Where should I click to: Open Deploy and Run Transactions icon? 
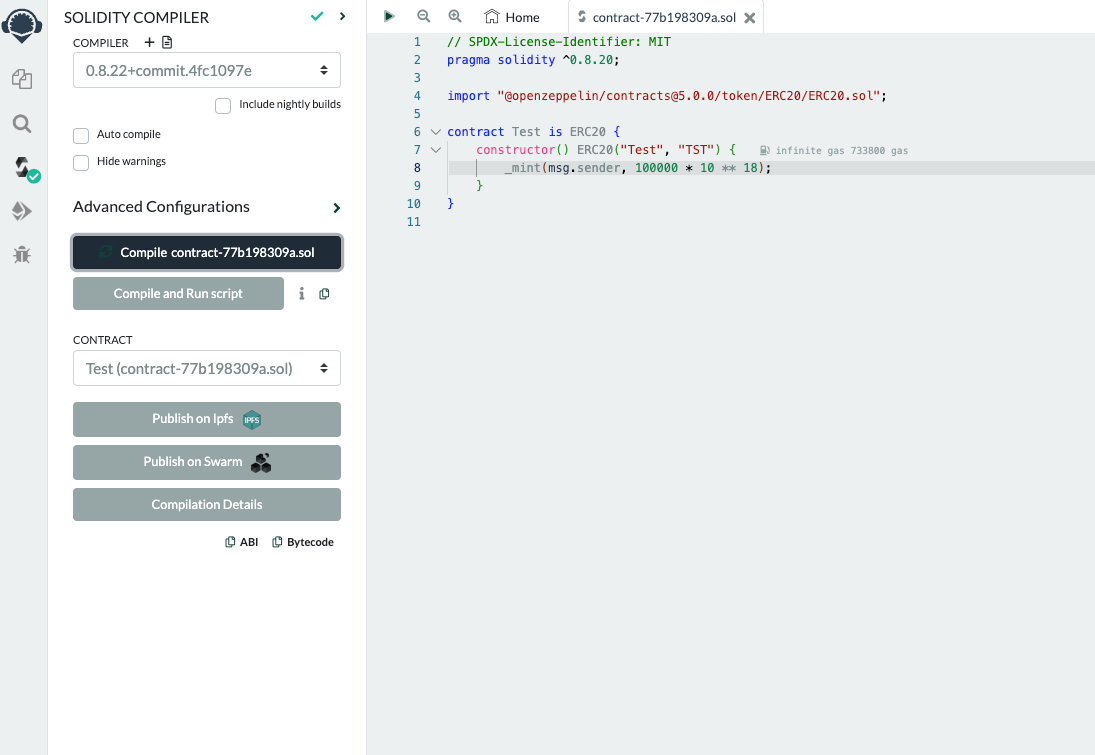click(22, 211)
